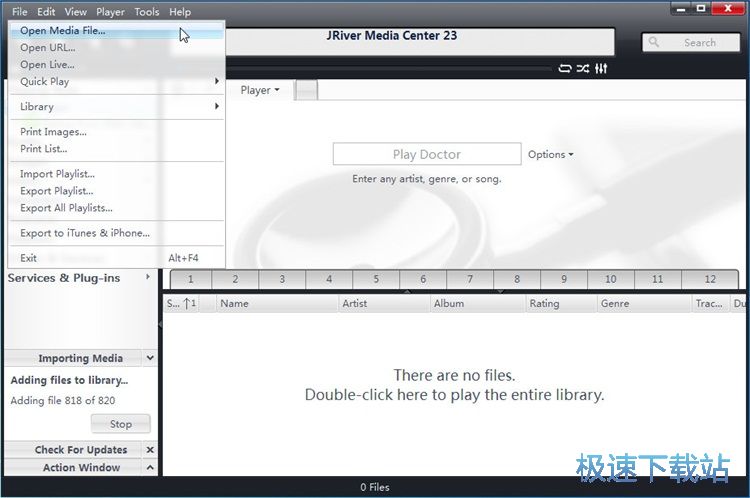This screenshot has height=498, width=750.
Task: Open the Quick Play submenu
Action: (117, 81)
